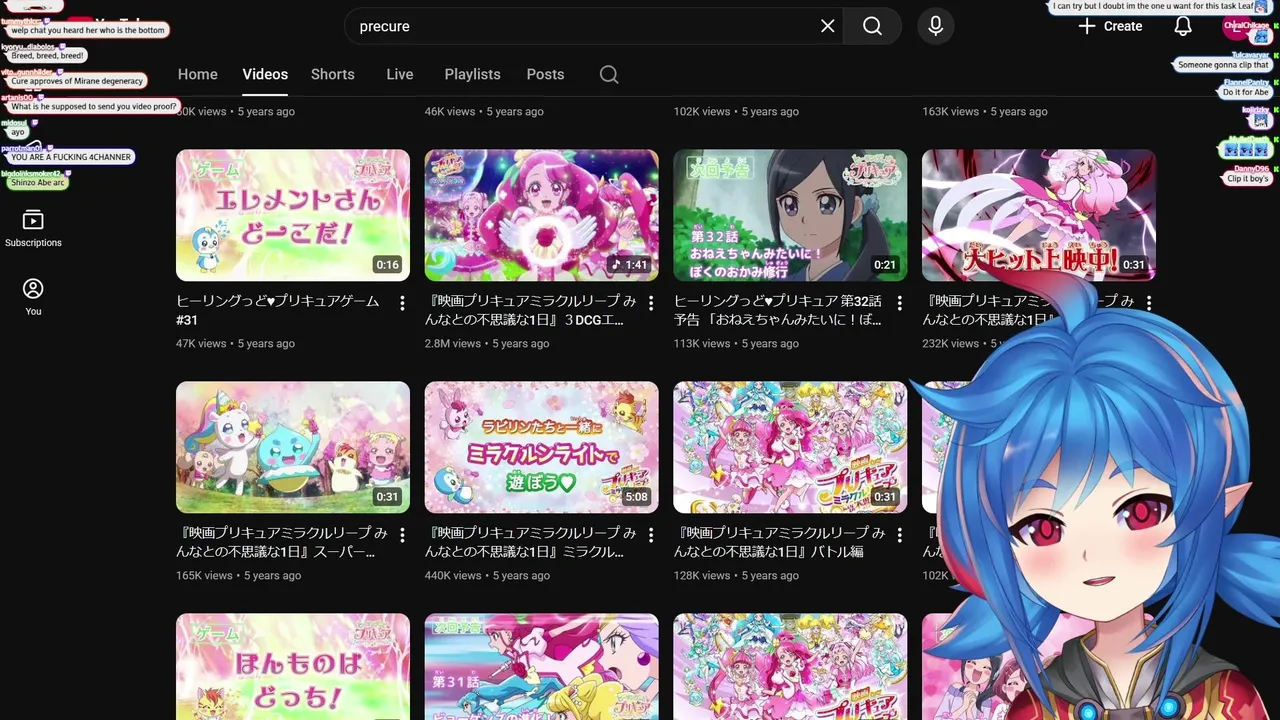Screen dimensions: 1280x720
Task: Play the 1:41 pink Cure thumbnail
Action: point(541,215)
